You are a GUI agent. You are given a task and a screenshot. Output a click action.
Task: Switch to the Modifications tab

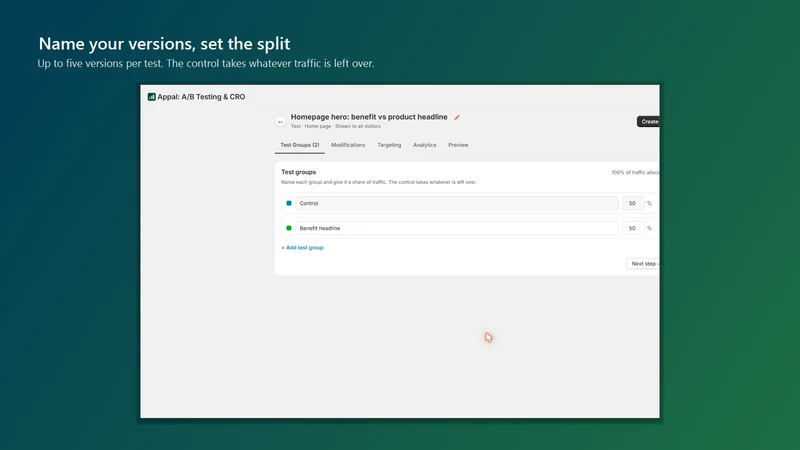click(348, 145)
